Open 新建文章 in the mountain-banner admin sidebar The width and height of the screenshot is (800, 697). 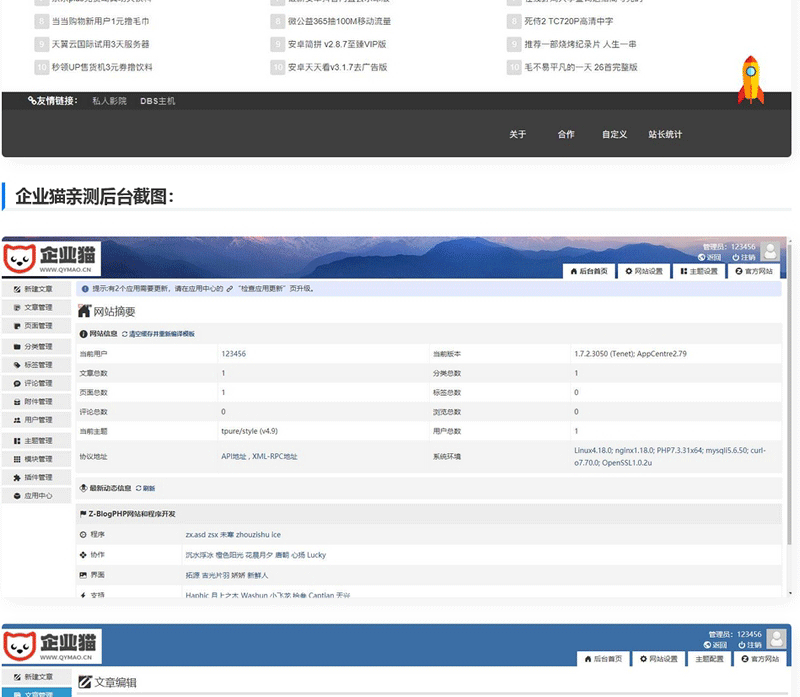(36, 289)
